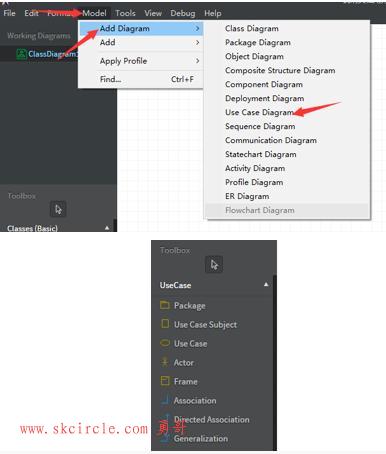Open the Debug menu
This screenshot has width=386, height=454.
pyautogui.click(x=183, y=13)
